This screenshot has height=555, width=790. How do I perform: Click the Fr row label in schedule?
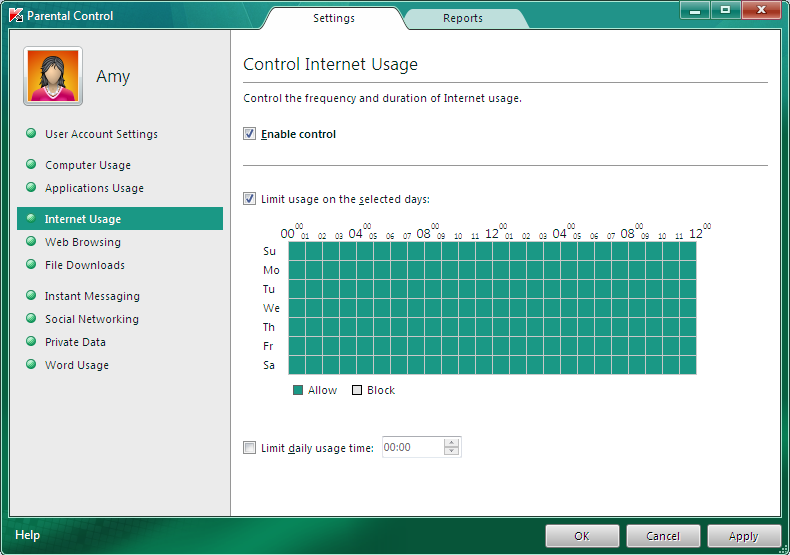[x=268, y=346]
